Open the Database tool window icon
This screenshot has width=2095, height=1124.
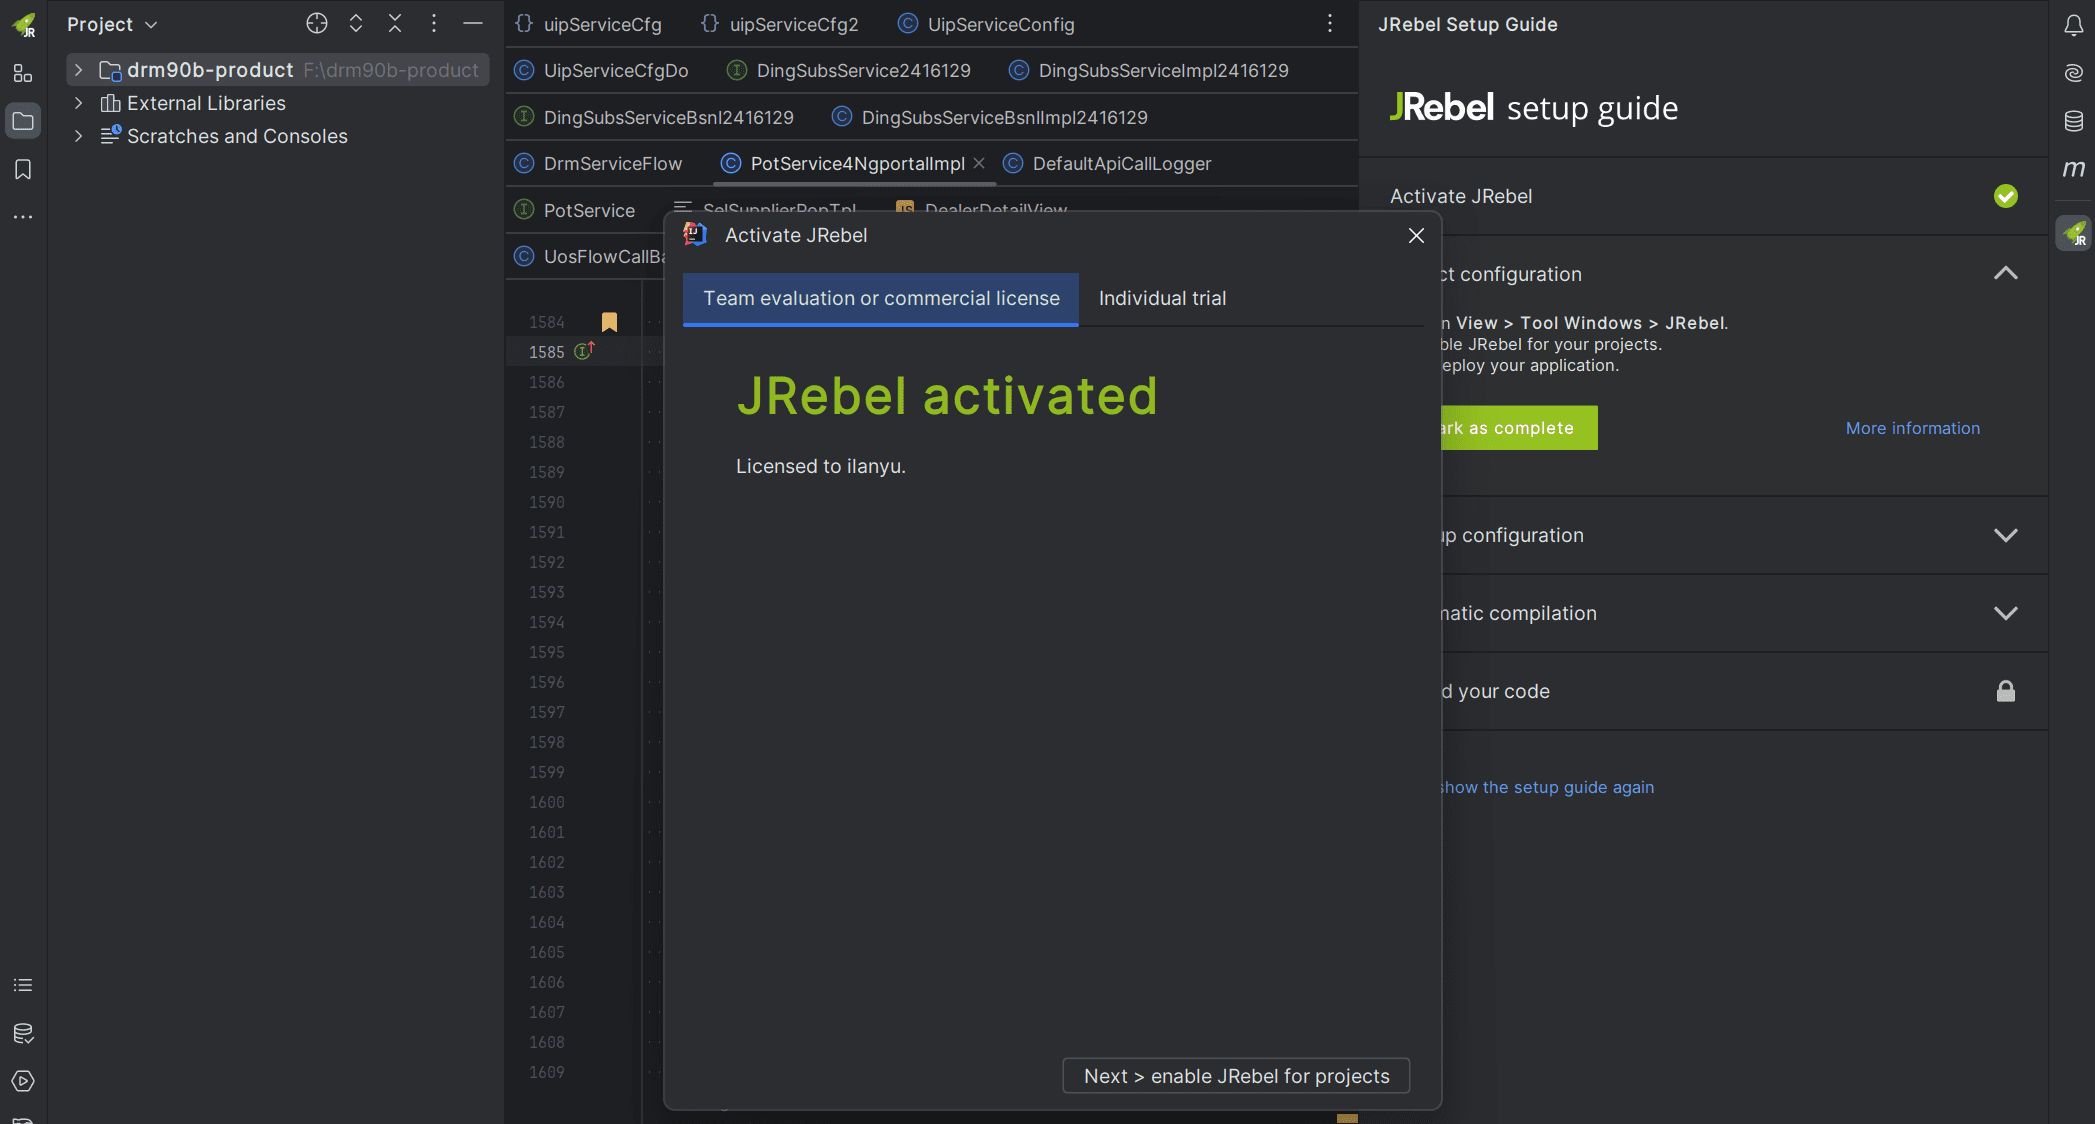click(2074, 121)
